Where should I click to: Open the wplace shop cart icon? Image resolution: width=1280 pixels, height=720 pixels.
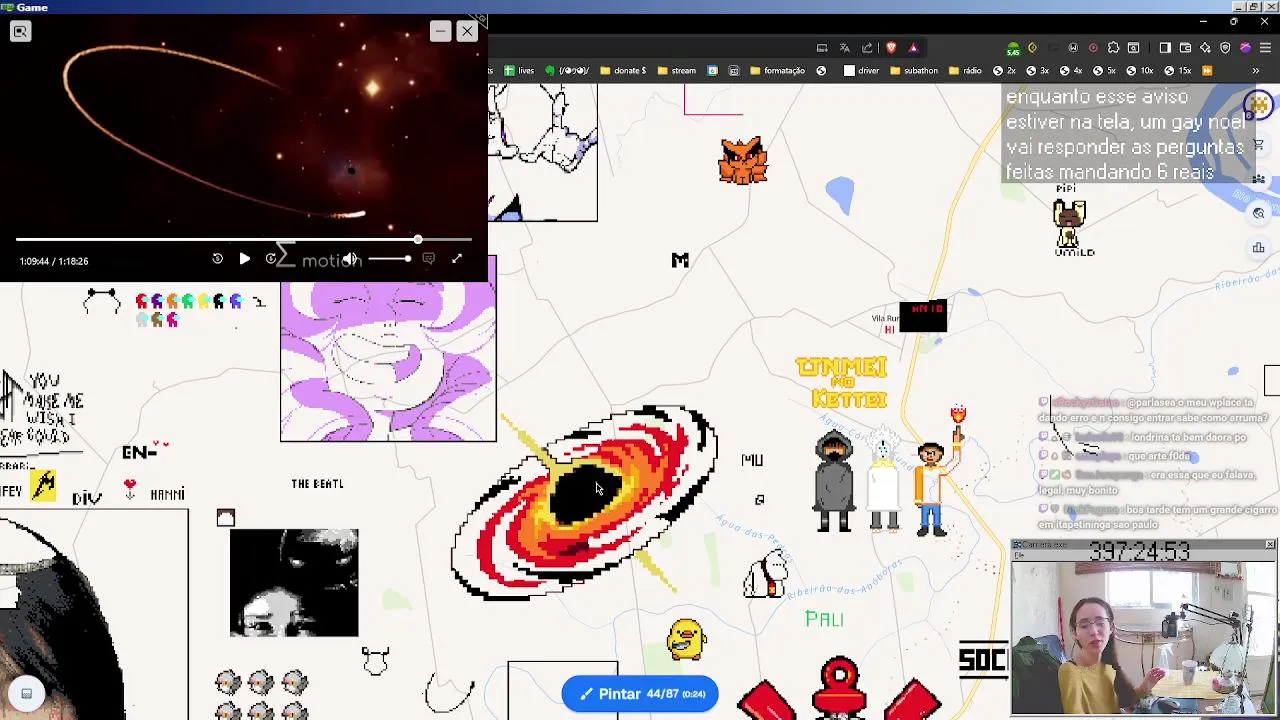click(x=1258, y=145)
